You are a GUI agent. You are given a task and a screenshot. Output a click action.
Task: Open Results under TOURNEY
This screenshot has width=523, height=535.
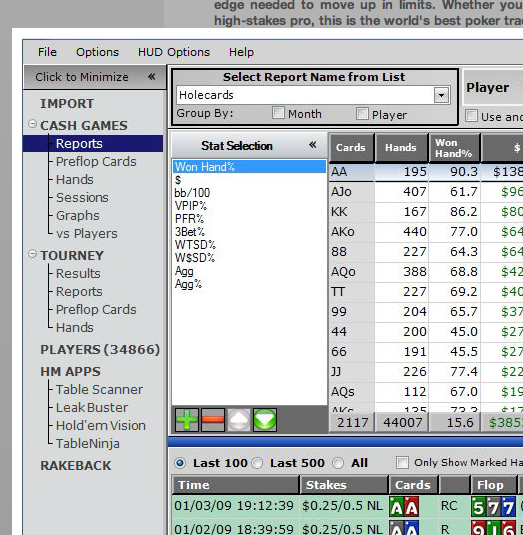tap(78, 274)
